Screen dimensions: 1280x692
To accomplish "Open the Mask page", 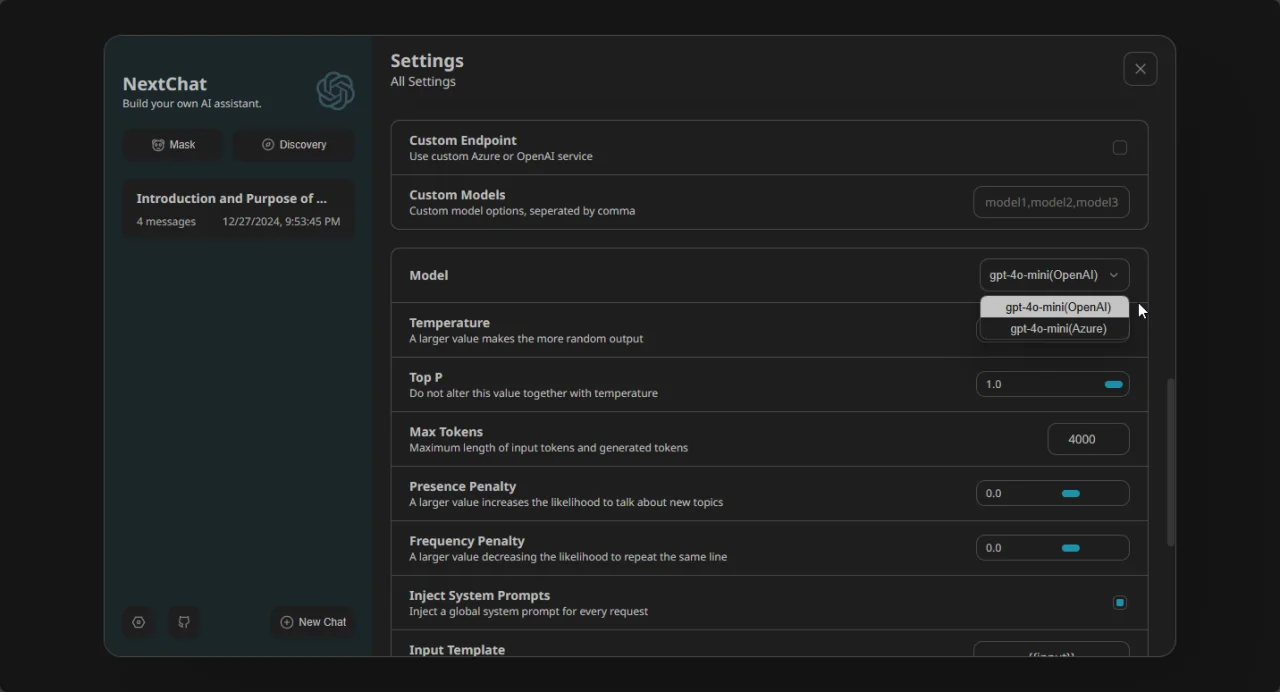I will click(x=173, y=145).
